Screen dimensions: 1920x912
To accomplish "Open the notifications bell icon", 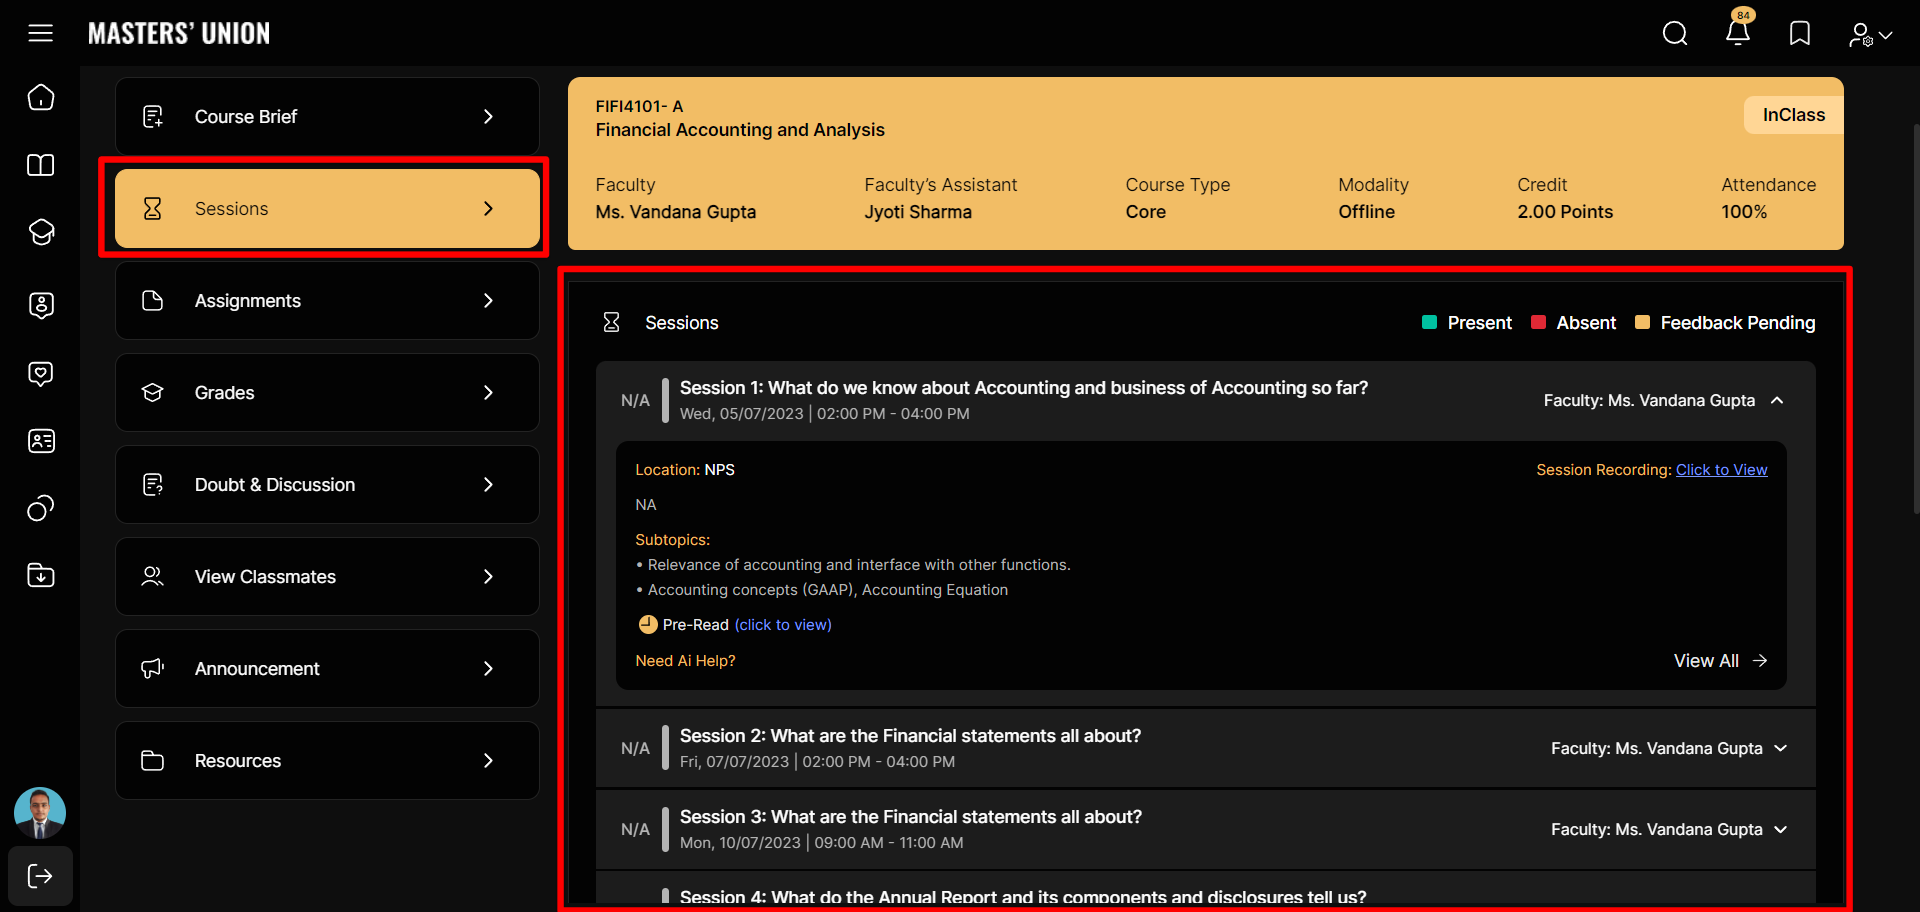I will 1738,33.
